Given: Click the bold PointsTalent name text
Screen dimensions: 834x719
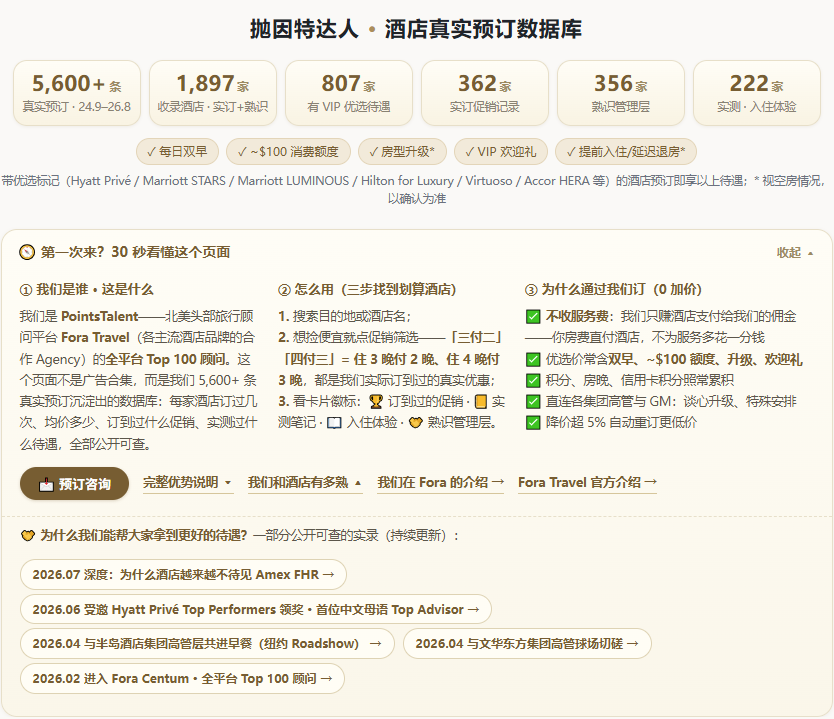Looking at the screenshot, I should pyautogui.click(x=99, y=316).
